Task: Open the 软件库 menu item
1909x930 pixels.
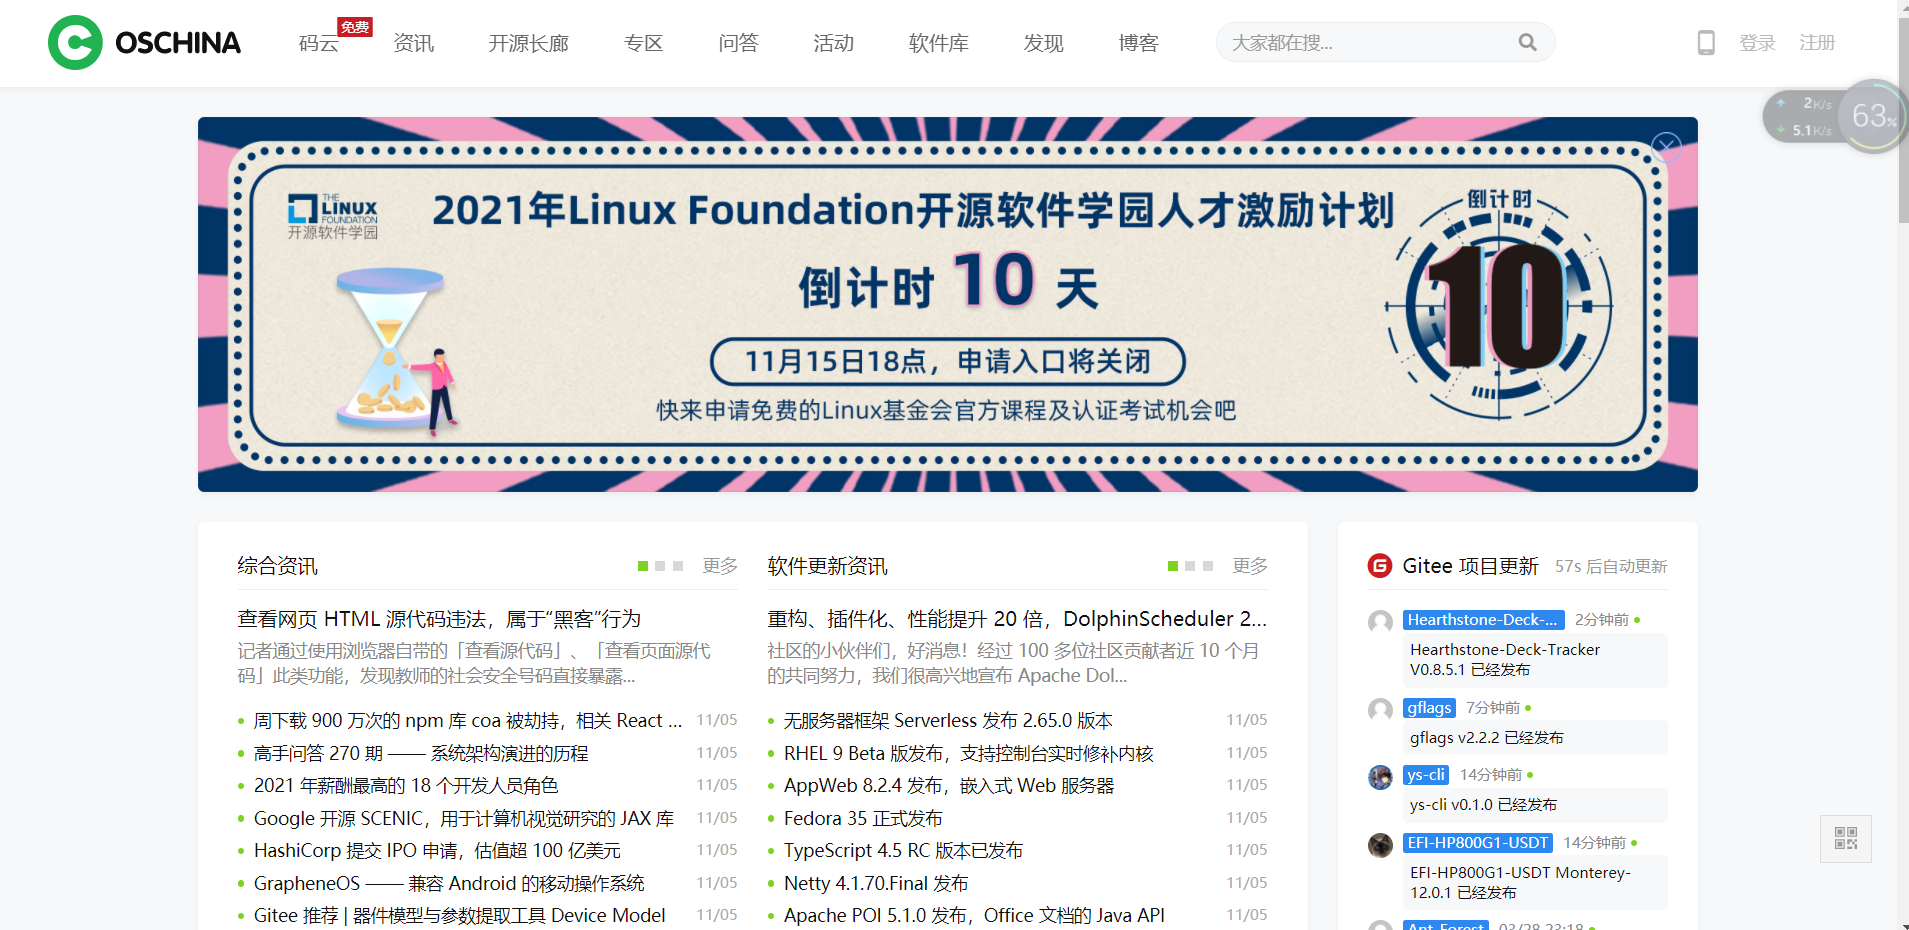Action: [x=938, y=43]
